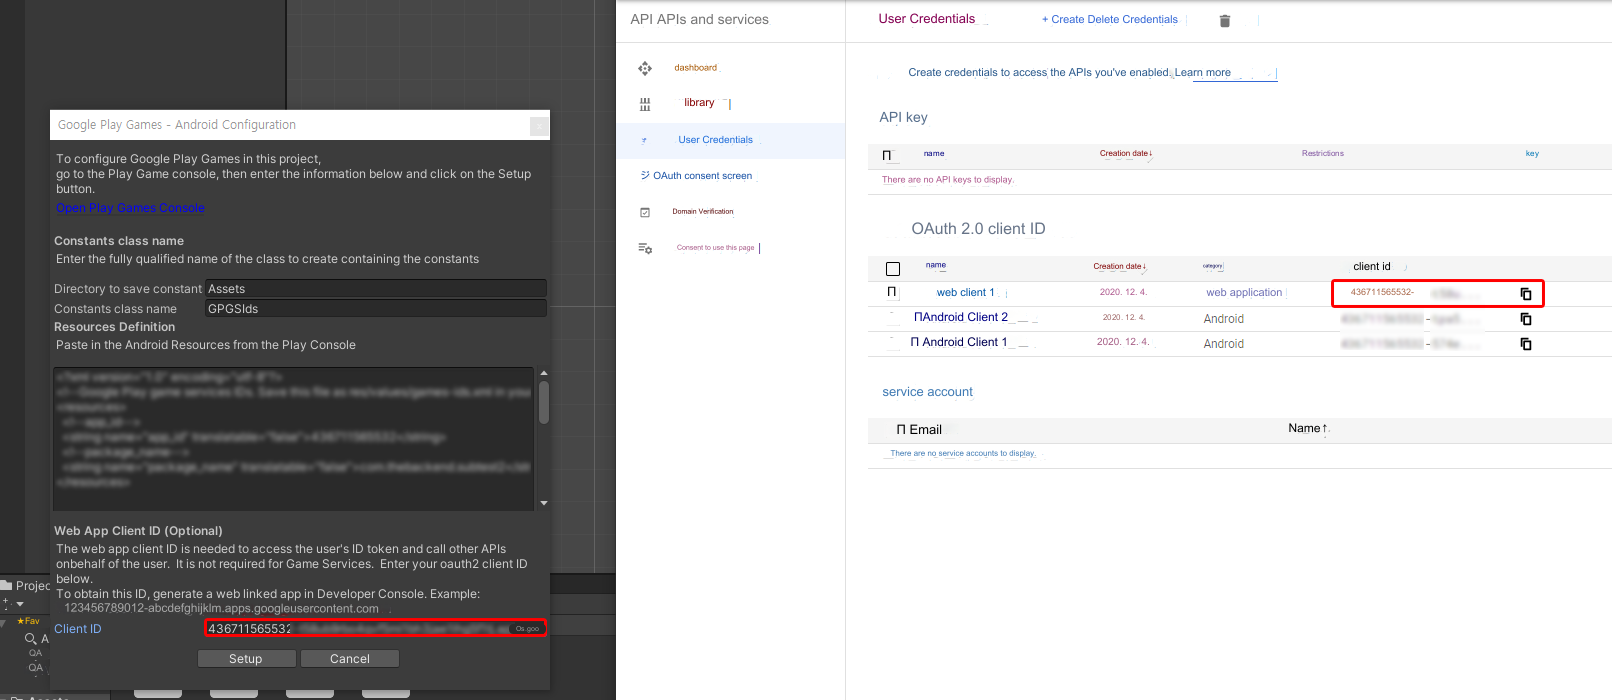Click the Setup button
This screenshot has width=1612, height=700.
[246, 659]
